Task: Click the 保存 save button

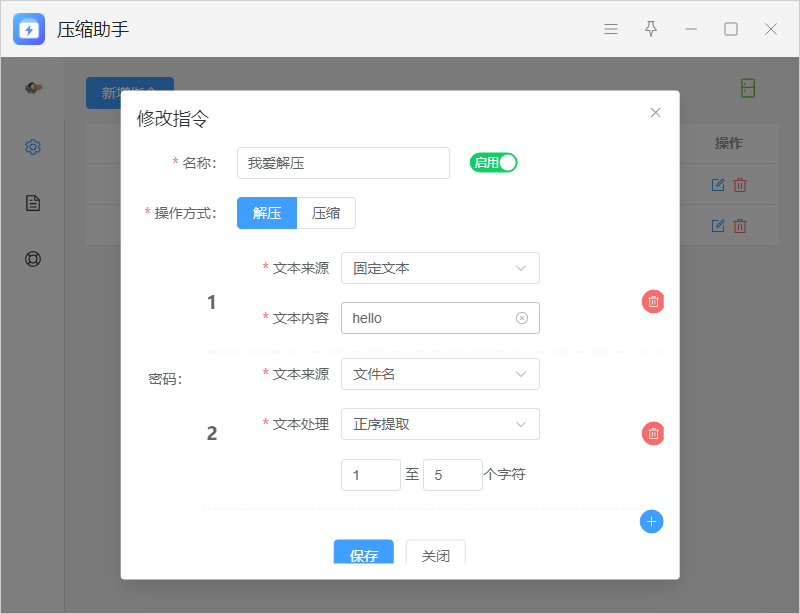Action: click(363, 554)
